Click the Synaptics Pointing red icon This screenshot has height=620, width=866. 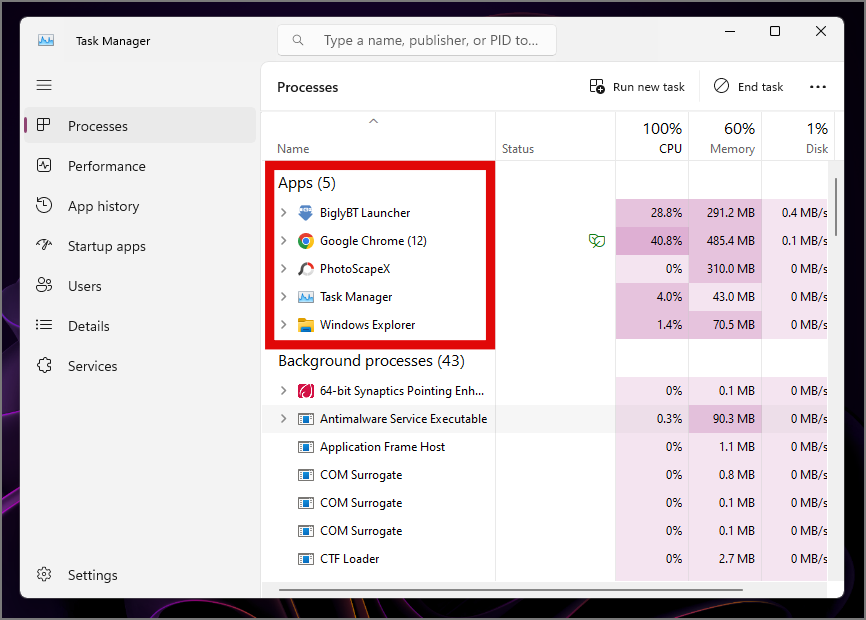point(305,391)
